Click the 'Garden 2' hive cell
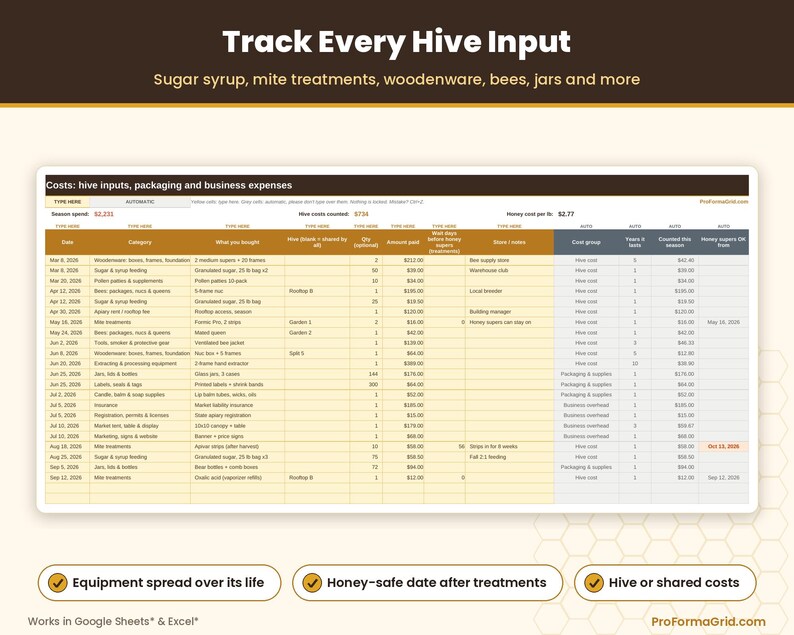794x635 pixels. point(317,333)
